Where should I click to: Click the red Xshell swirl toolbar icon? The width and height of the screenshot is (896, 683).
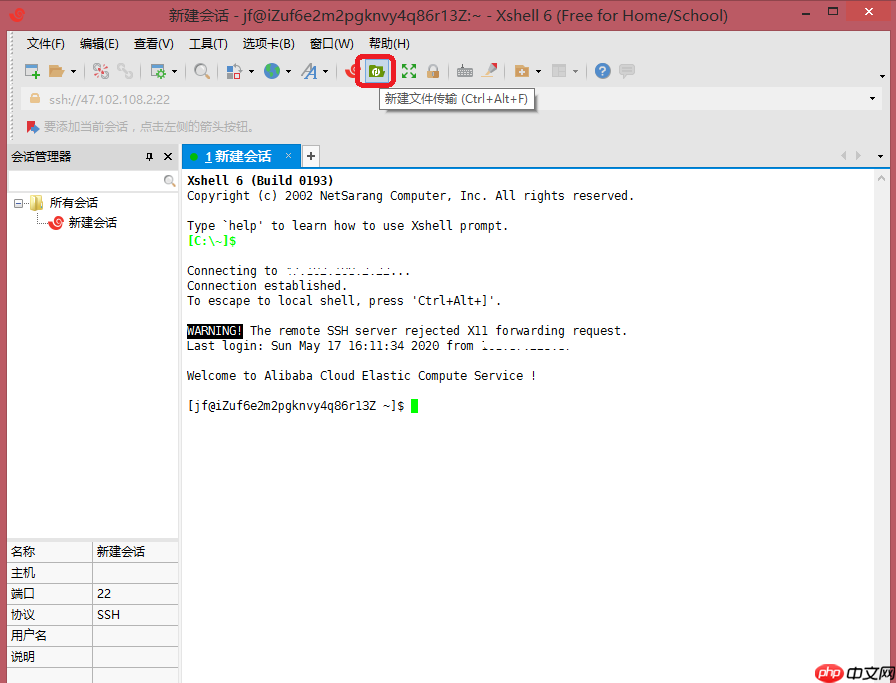pos(351,71)
